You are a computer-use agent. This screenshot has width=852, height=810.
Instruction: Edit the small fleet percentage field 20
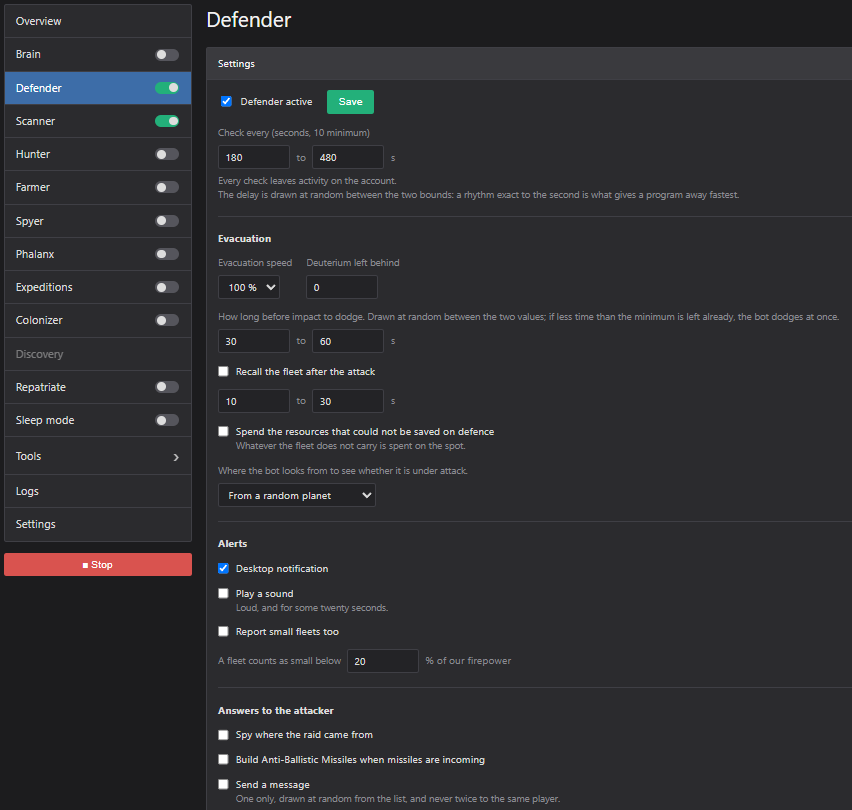[x=383, y=661]
